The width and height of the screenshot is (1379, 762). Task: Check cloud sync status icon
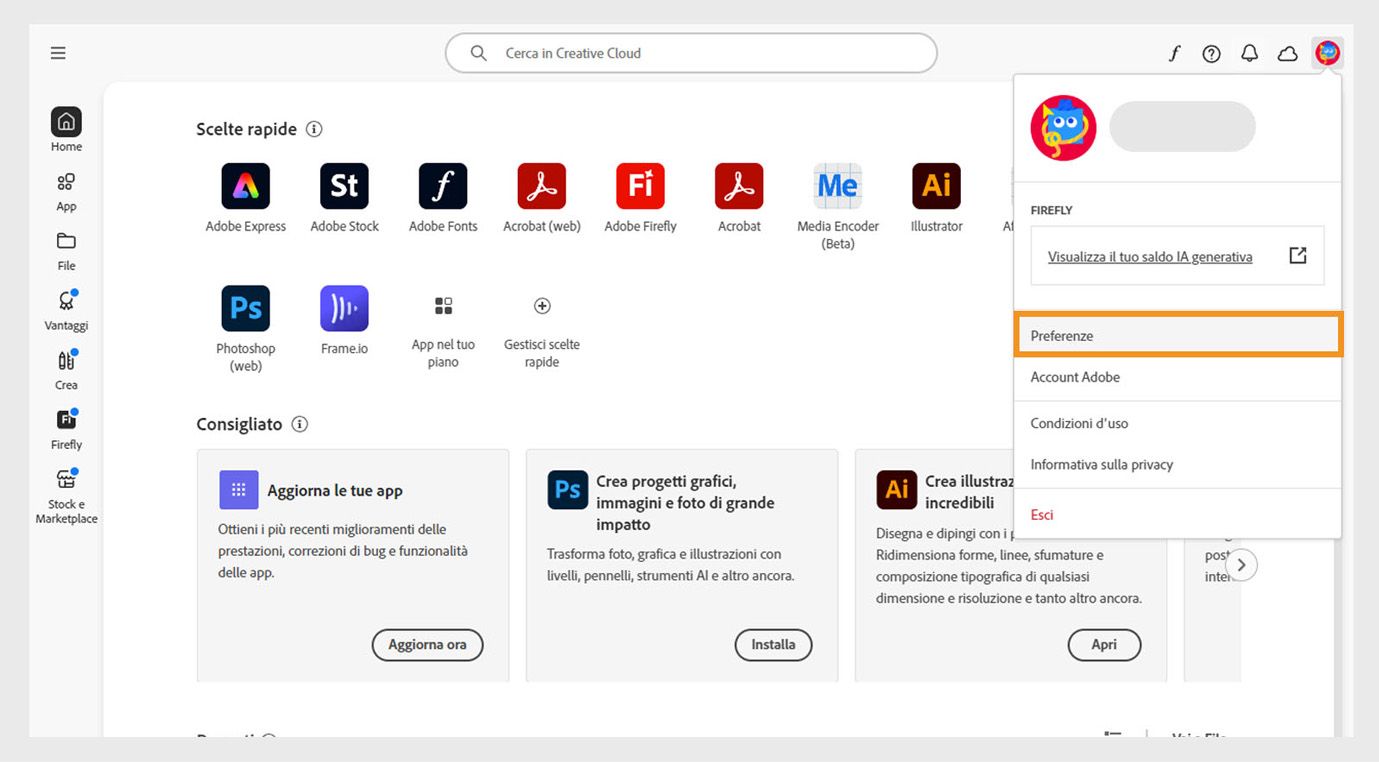pos(1288,54)
